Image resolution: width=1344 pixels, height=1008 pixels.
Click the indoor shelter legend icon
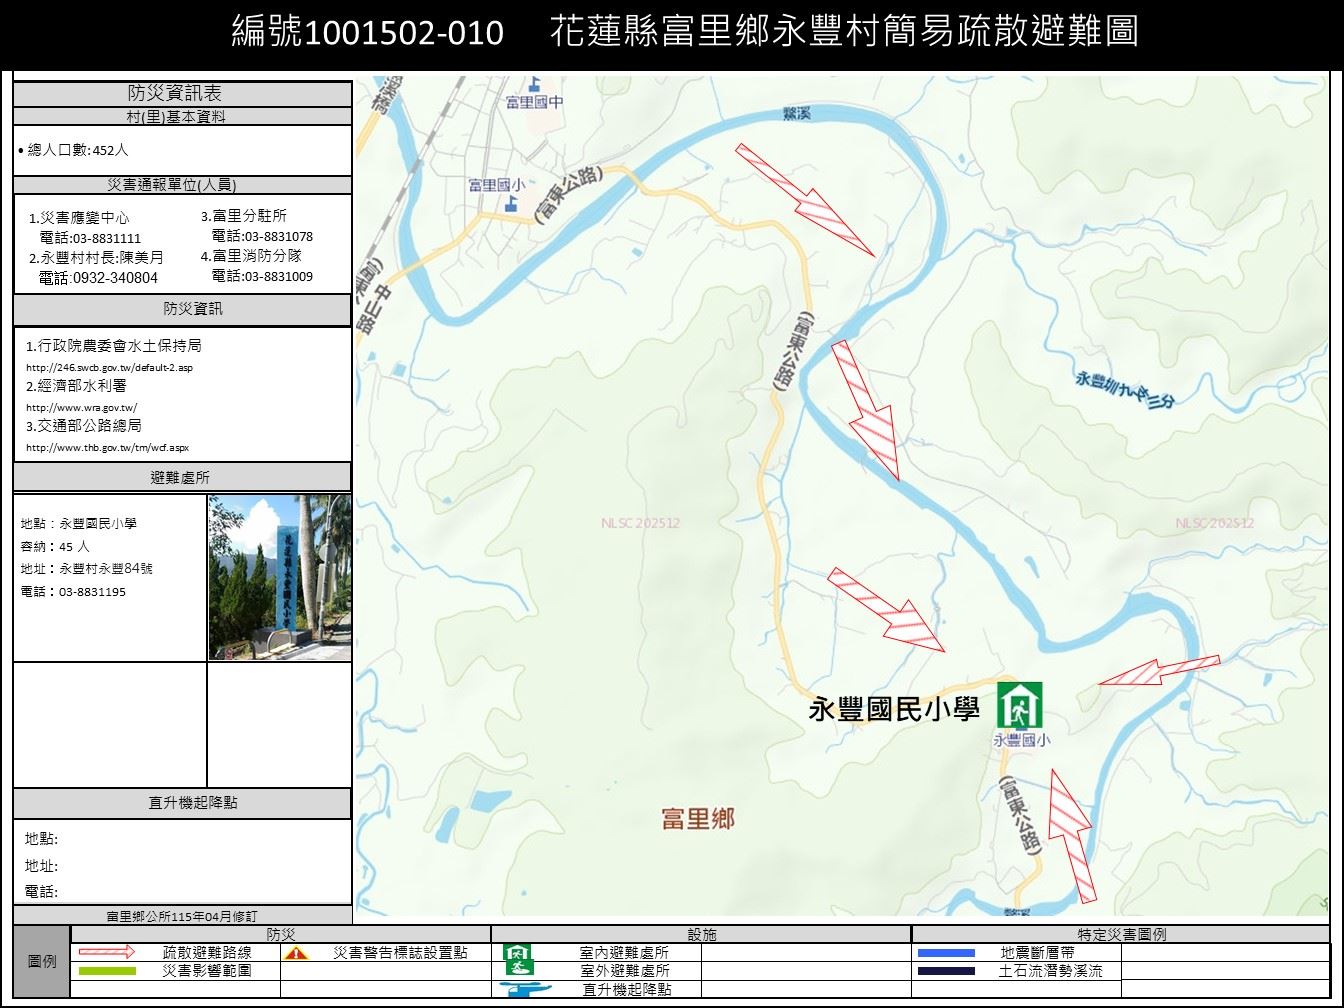pyautogui.click(x=517, y=953)
